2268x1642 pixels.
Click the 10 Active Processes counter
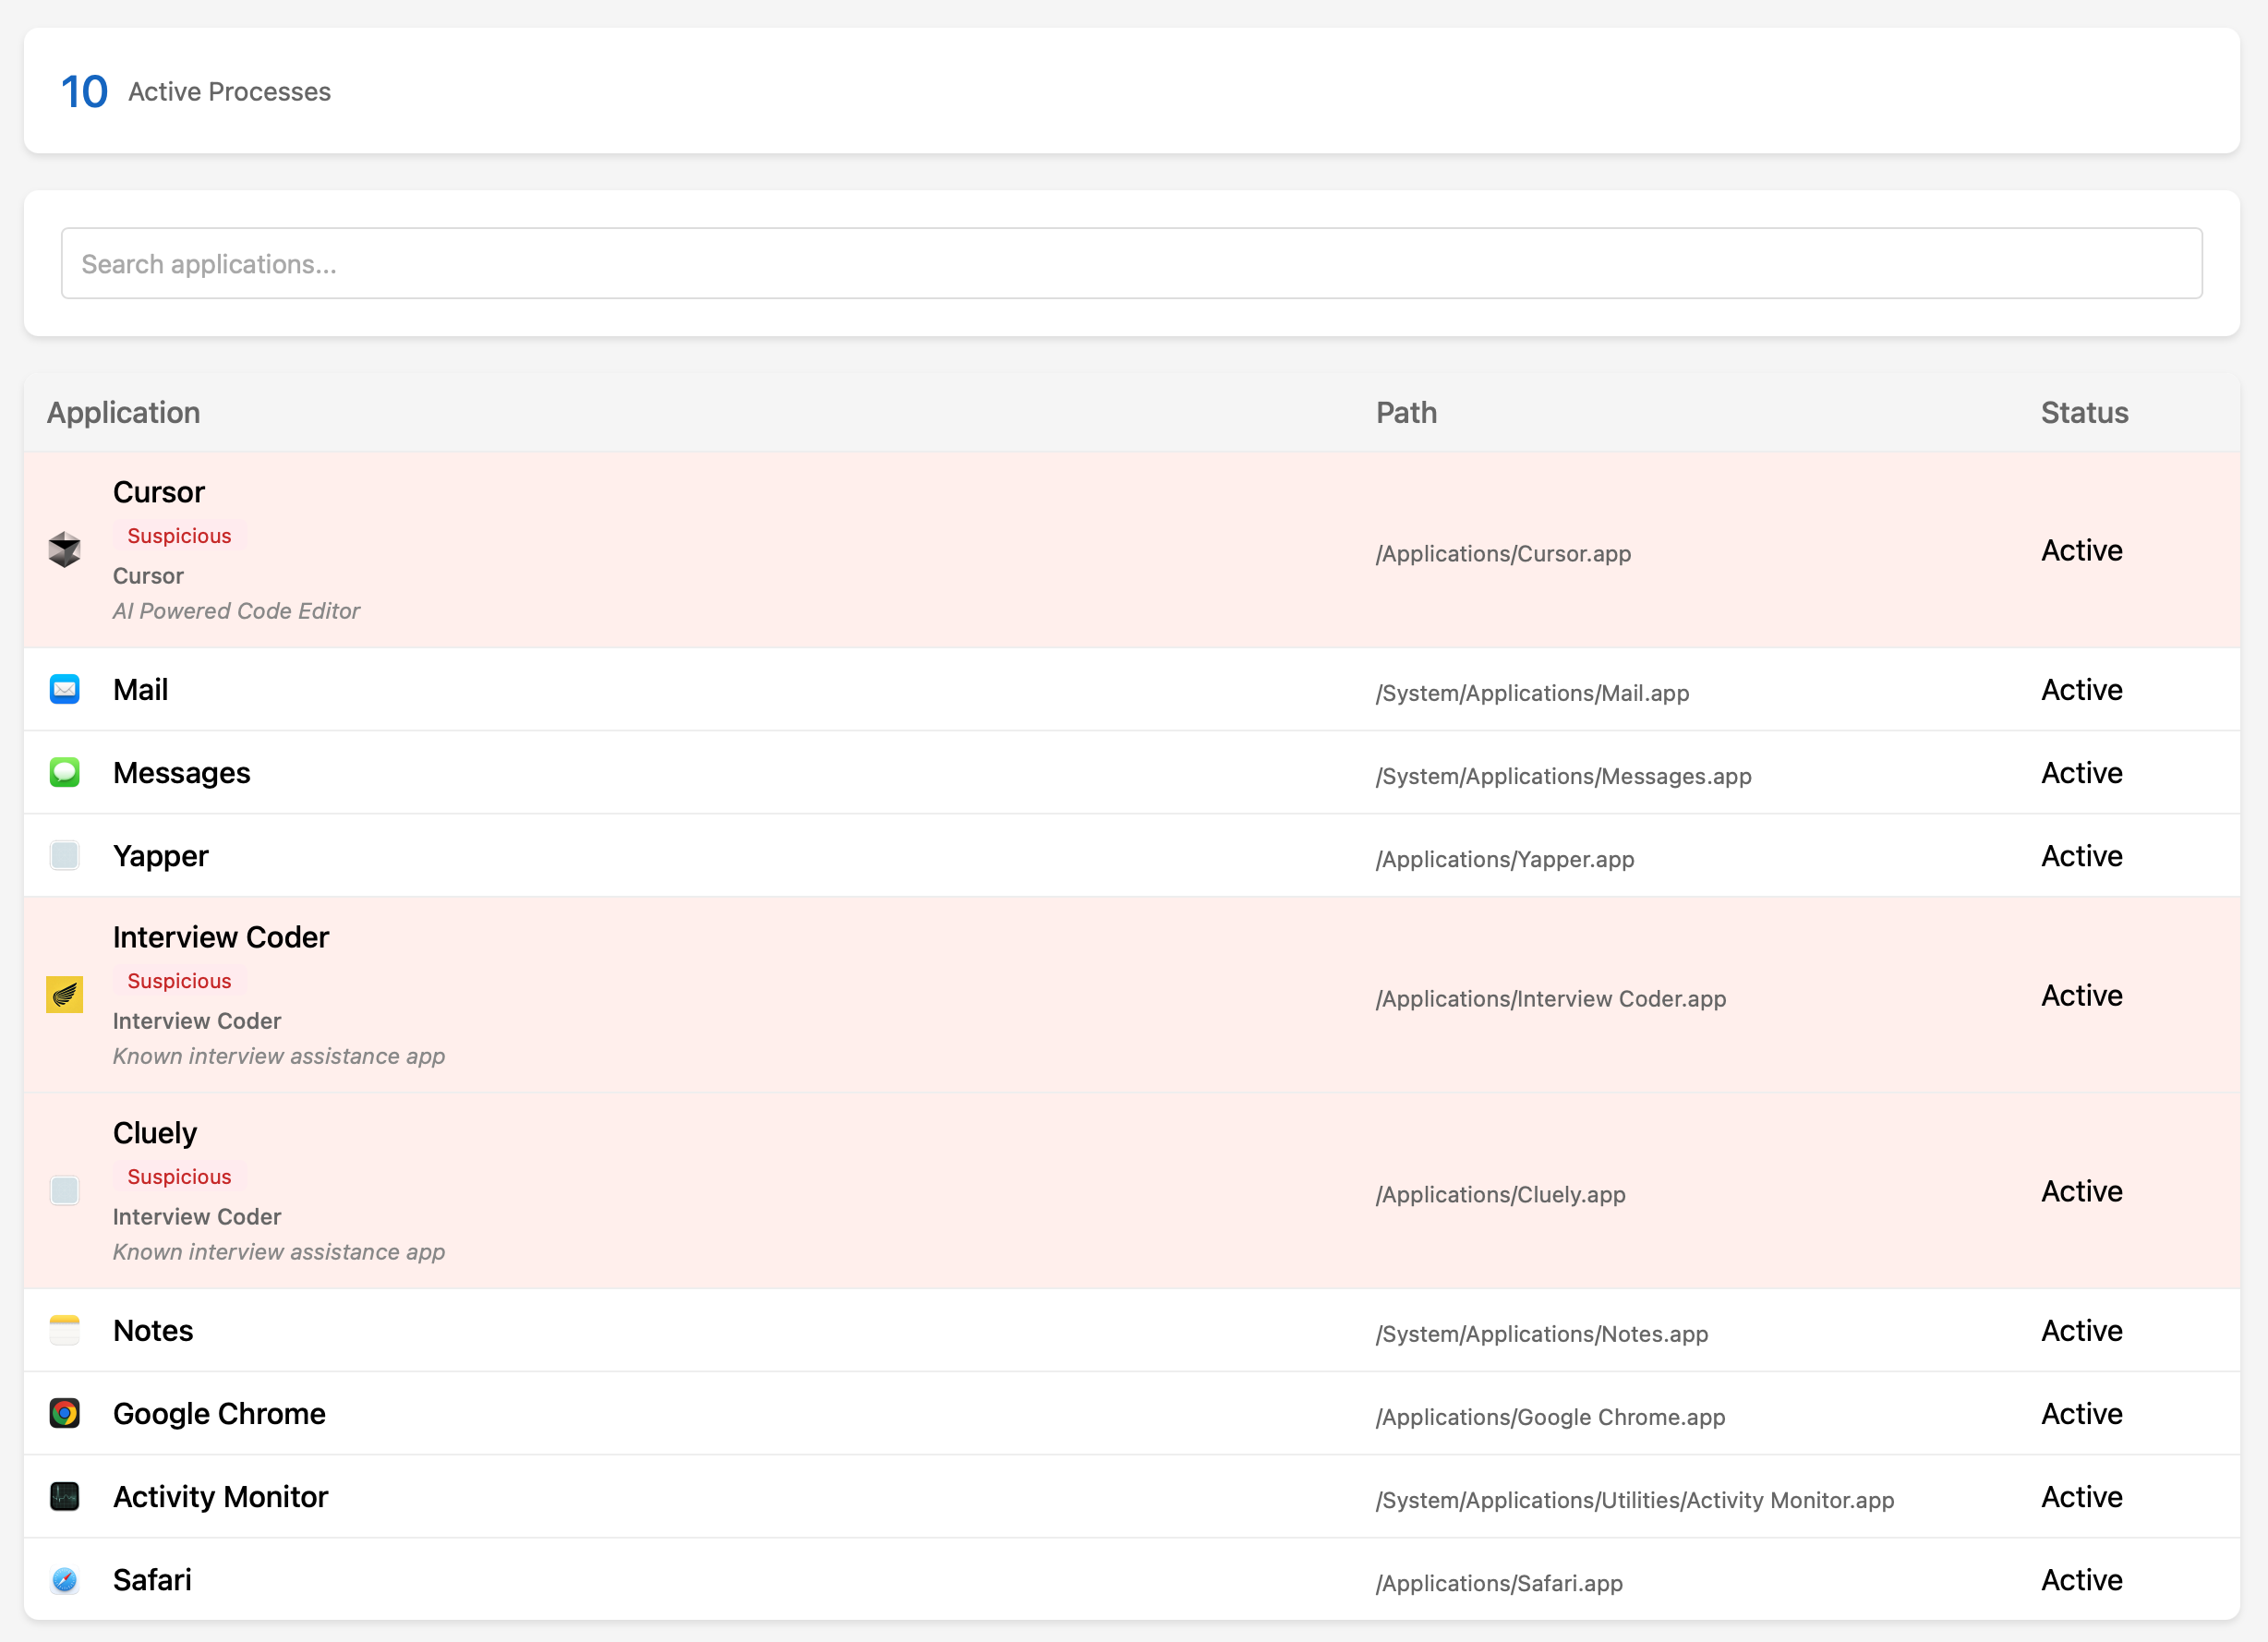tap(196, 91)
